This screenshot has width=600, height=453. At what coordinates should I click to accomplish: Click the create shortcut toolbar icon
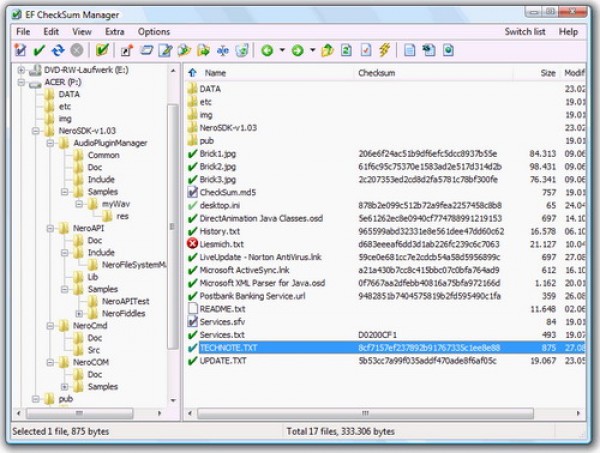pos(127,50)
